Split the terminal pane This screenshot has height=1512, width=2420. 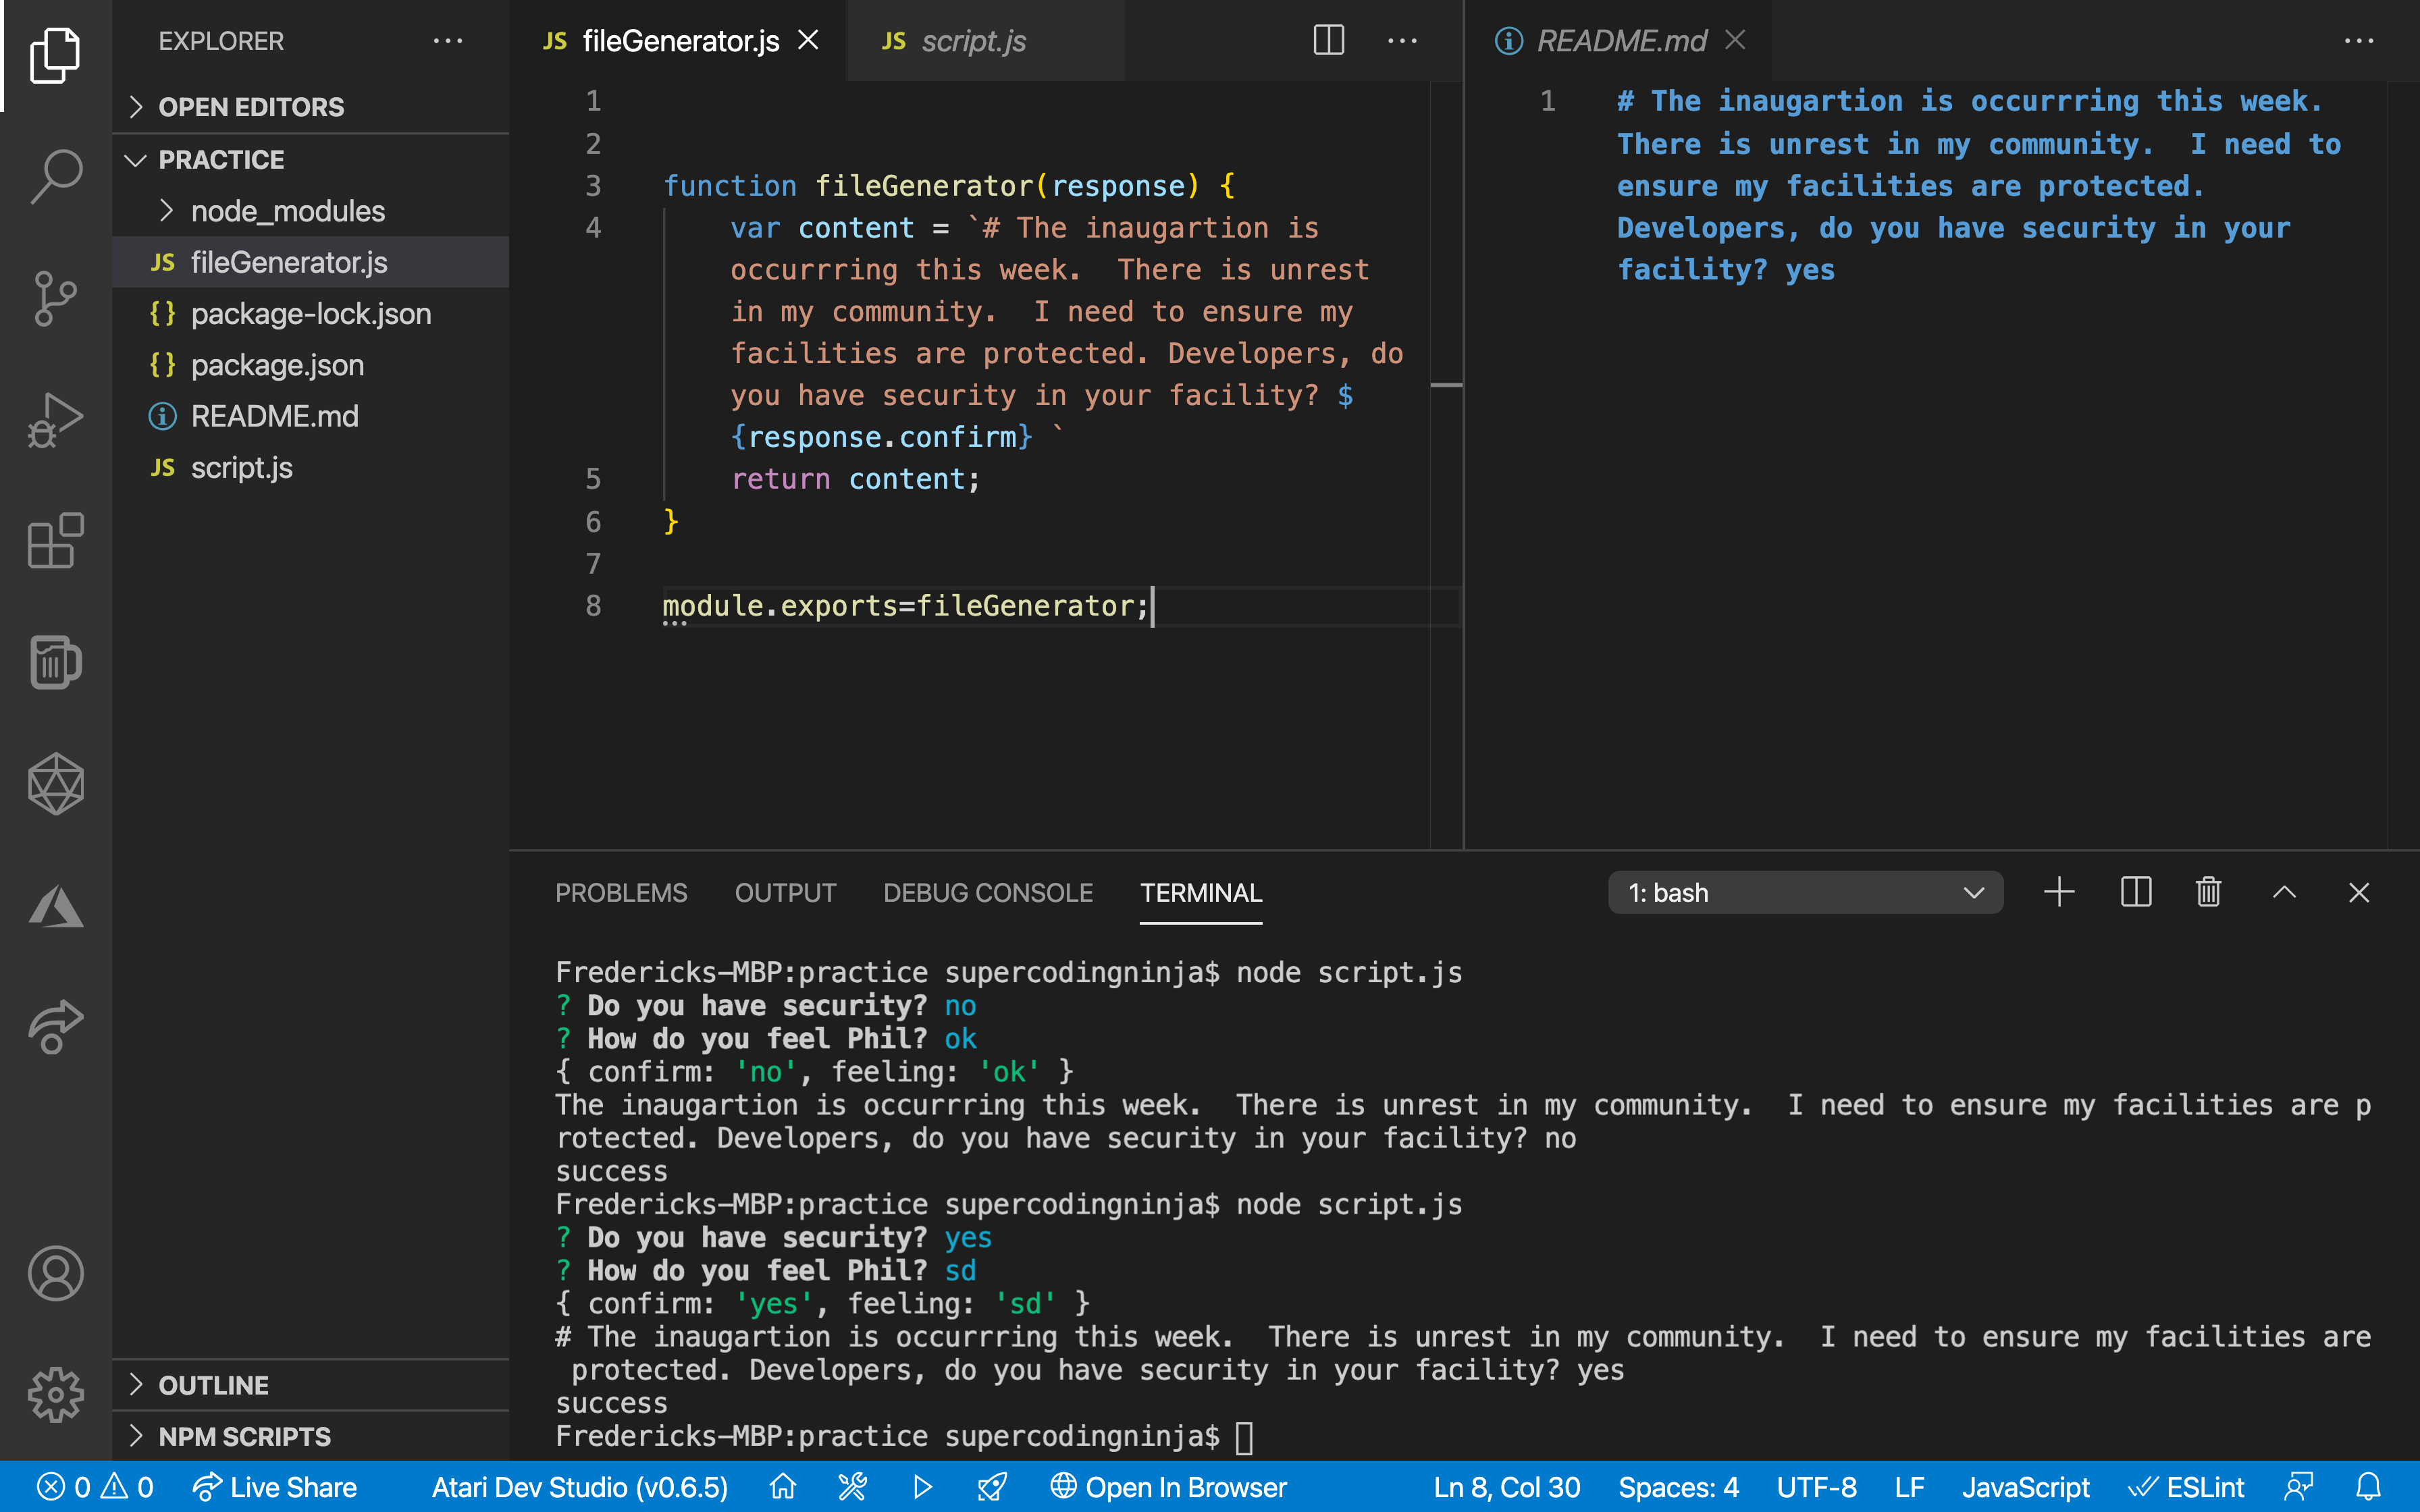tap(2135, 892)
